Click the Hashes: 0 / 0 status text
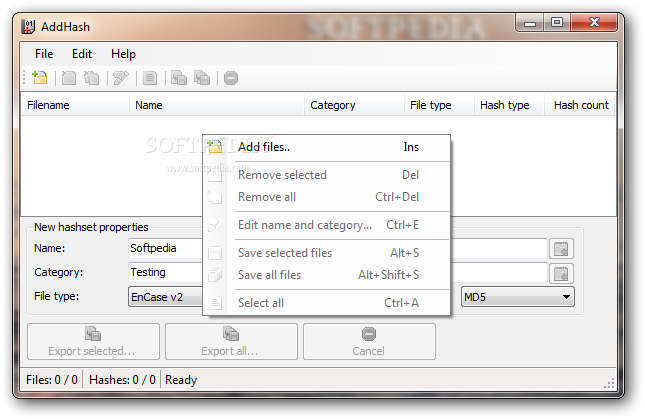The image size is (645, 419). click(122, 380)
